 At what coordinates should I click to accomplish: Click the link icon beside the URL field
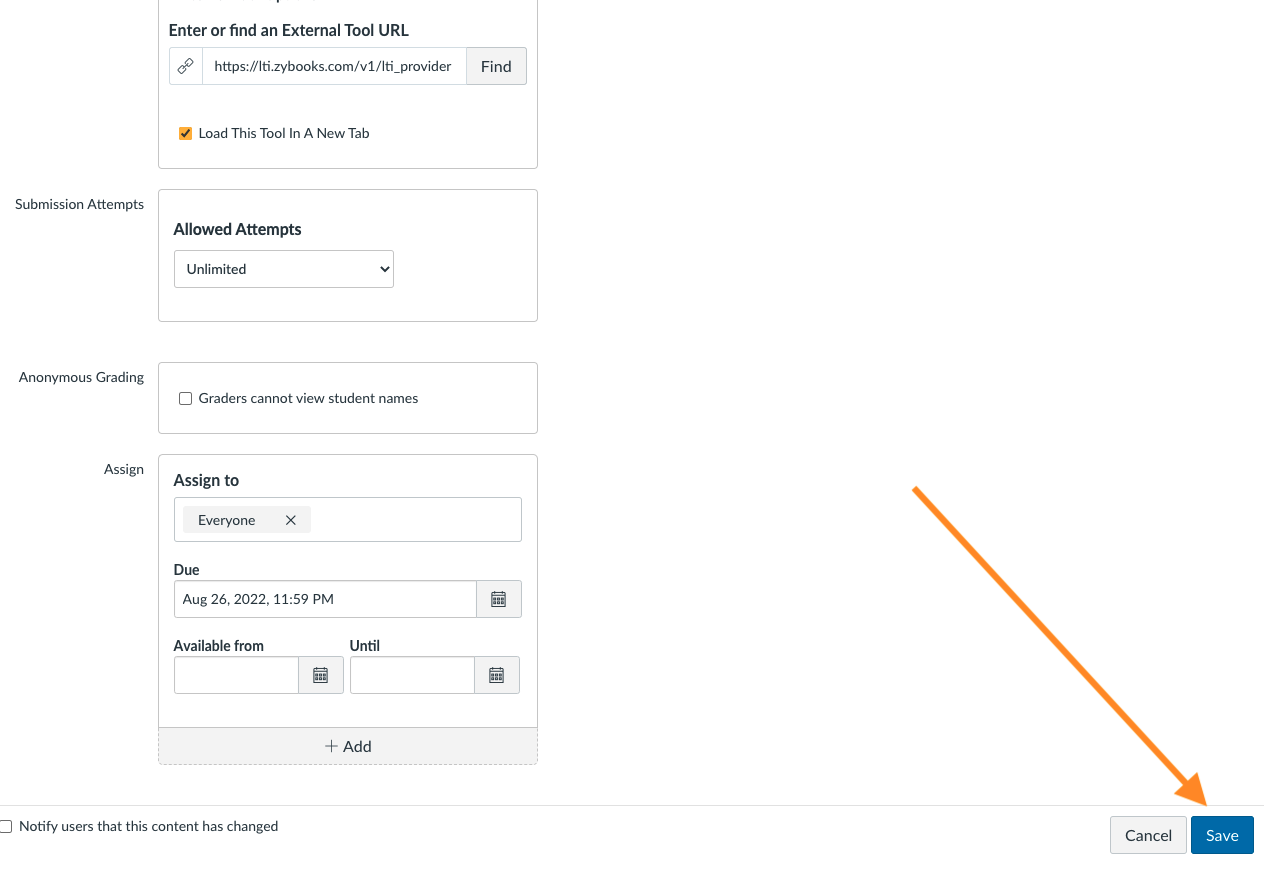(x=185, y=66)
